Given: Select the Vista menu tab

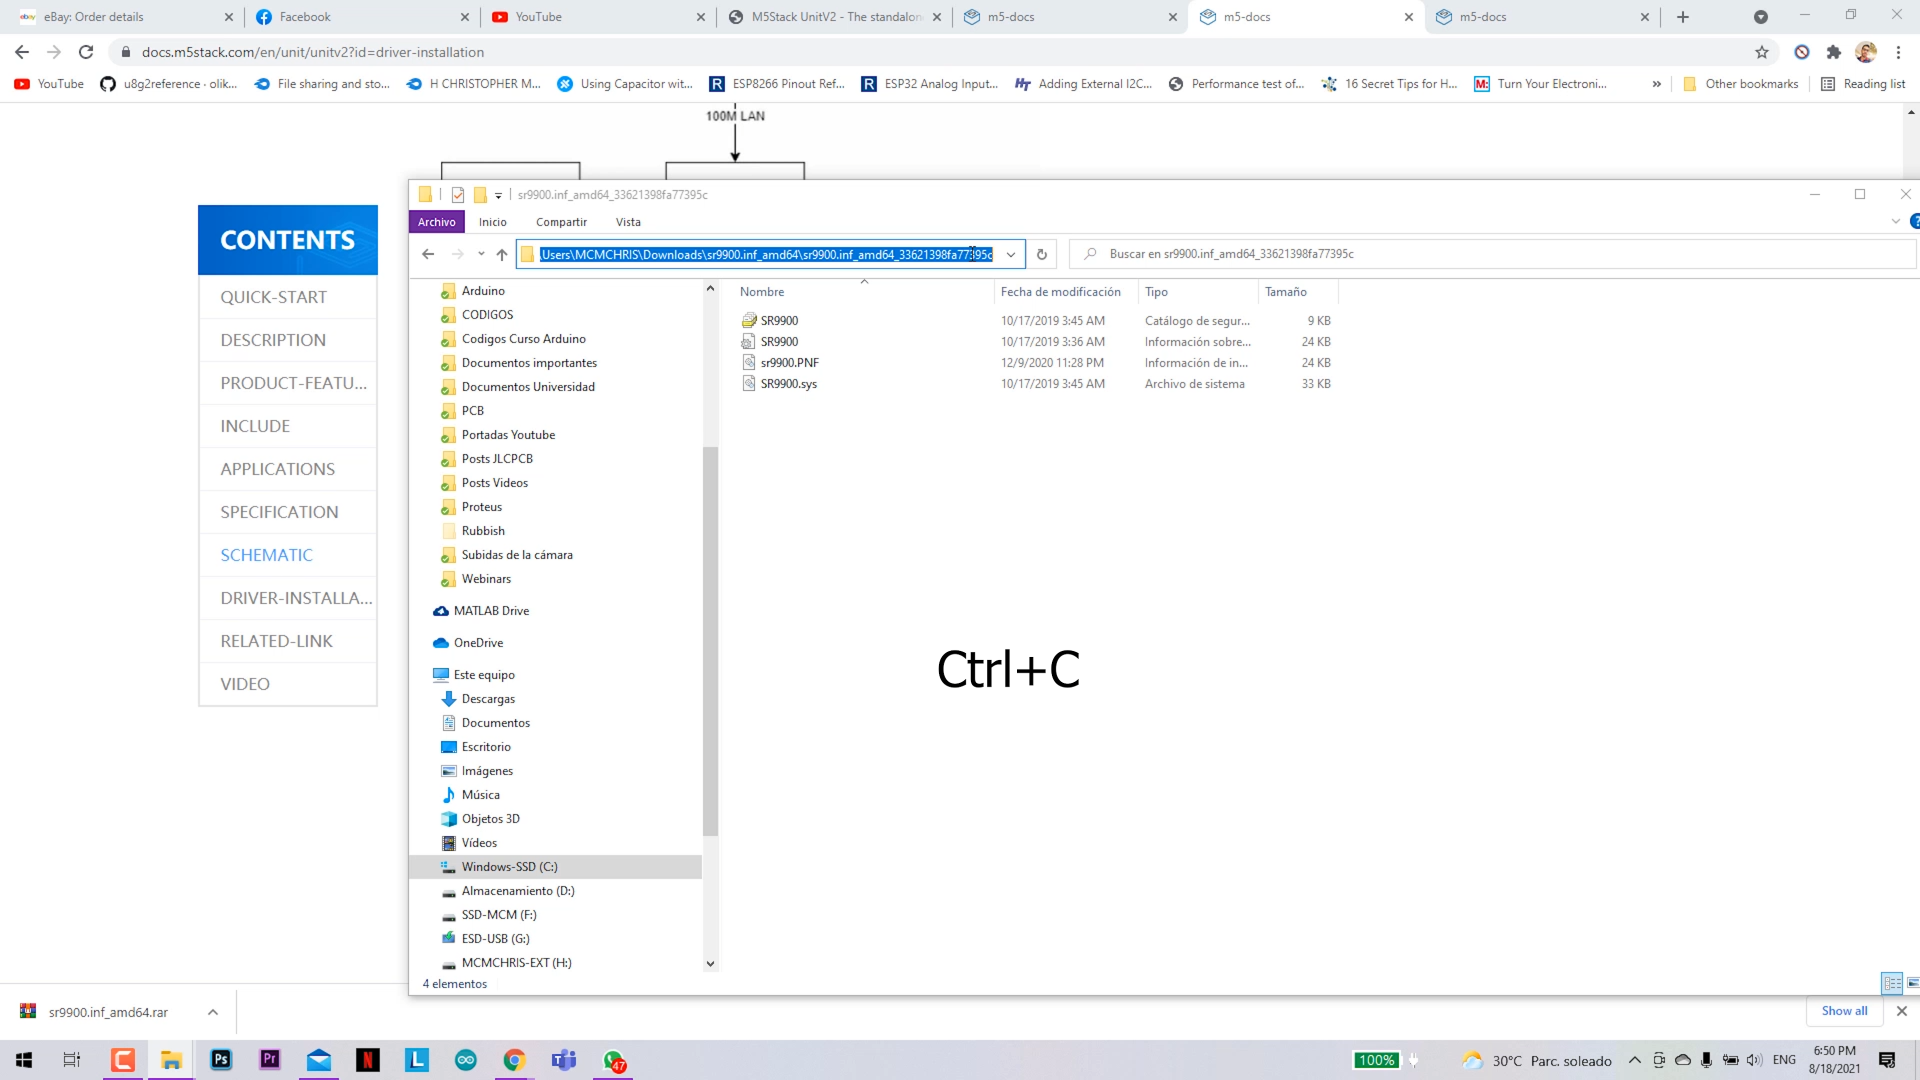Looking at the screenshot, I should pos(629,222).
